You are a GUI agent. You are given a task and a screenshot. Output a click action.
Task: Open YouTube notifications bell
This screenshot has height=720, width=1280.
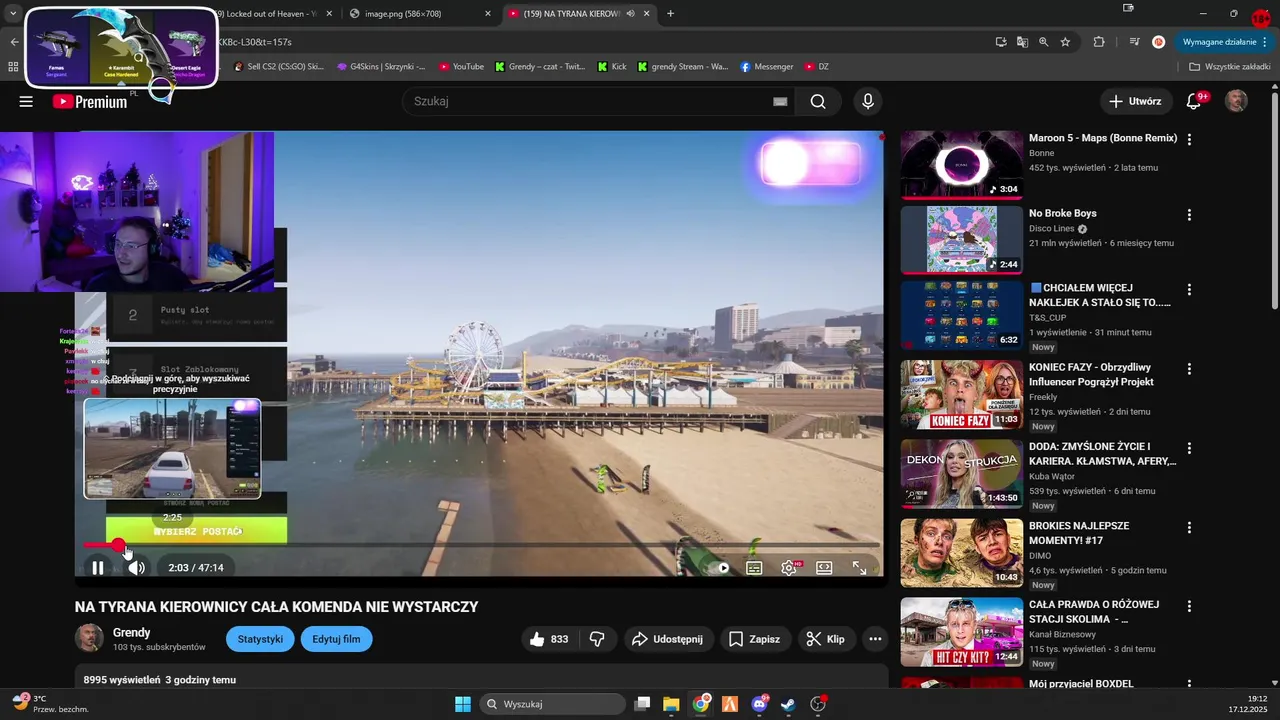1194,101
